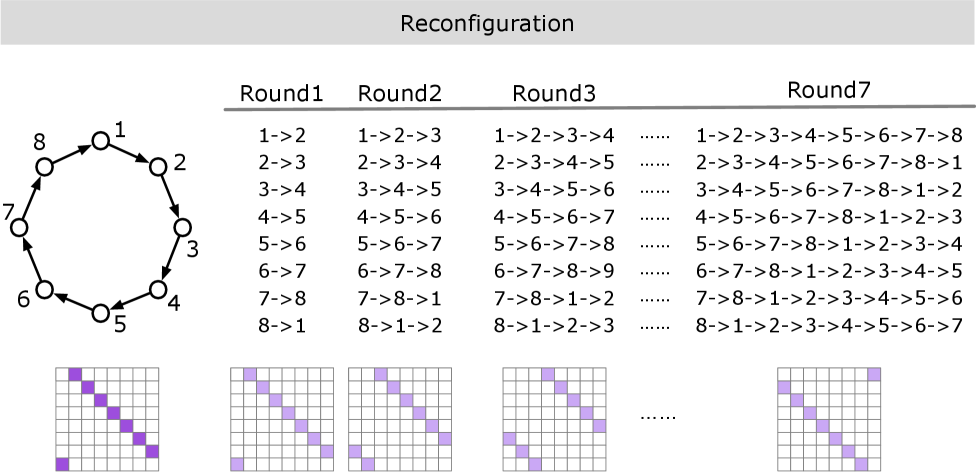Image resolution: width=976 pixels, height=472 pixels.
Task: Select the matrix grid under Round3
Action: tap(552, 418)
